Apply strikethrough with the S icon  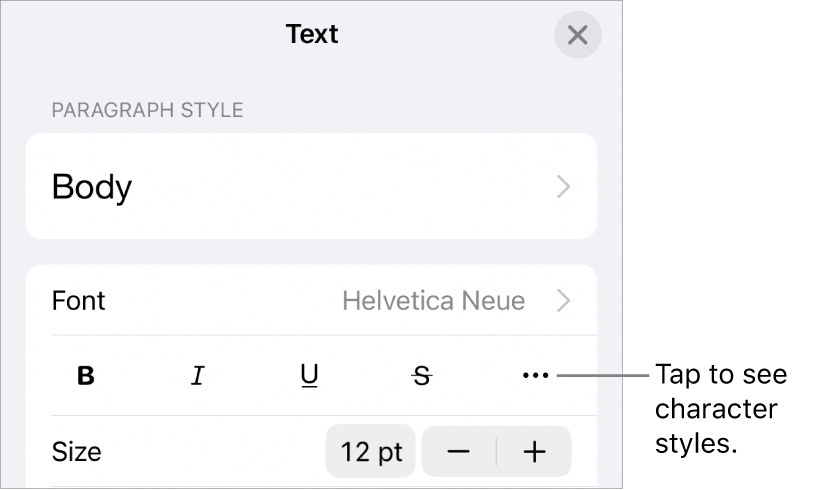(x=422, y=376)
